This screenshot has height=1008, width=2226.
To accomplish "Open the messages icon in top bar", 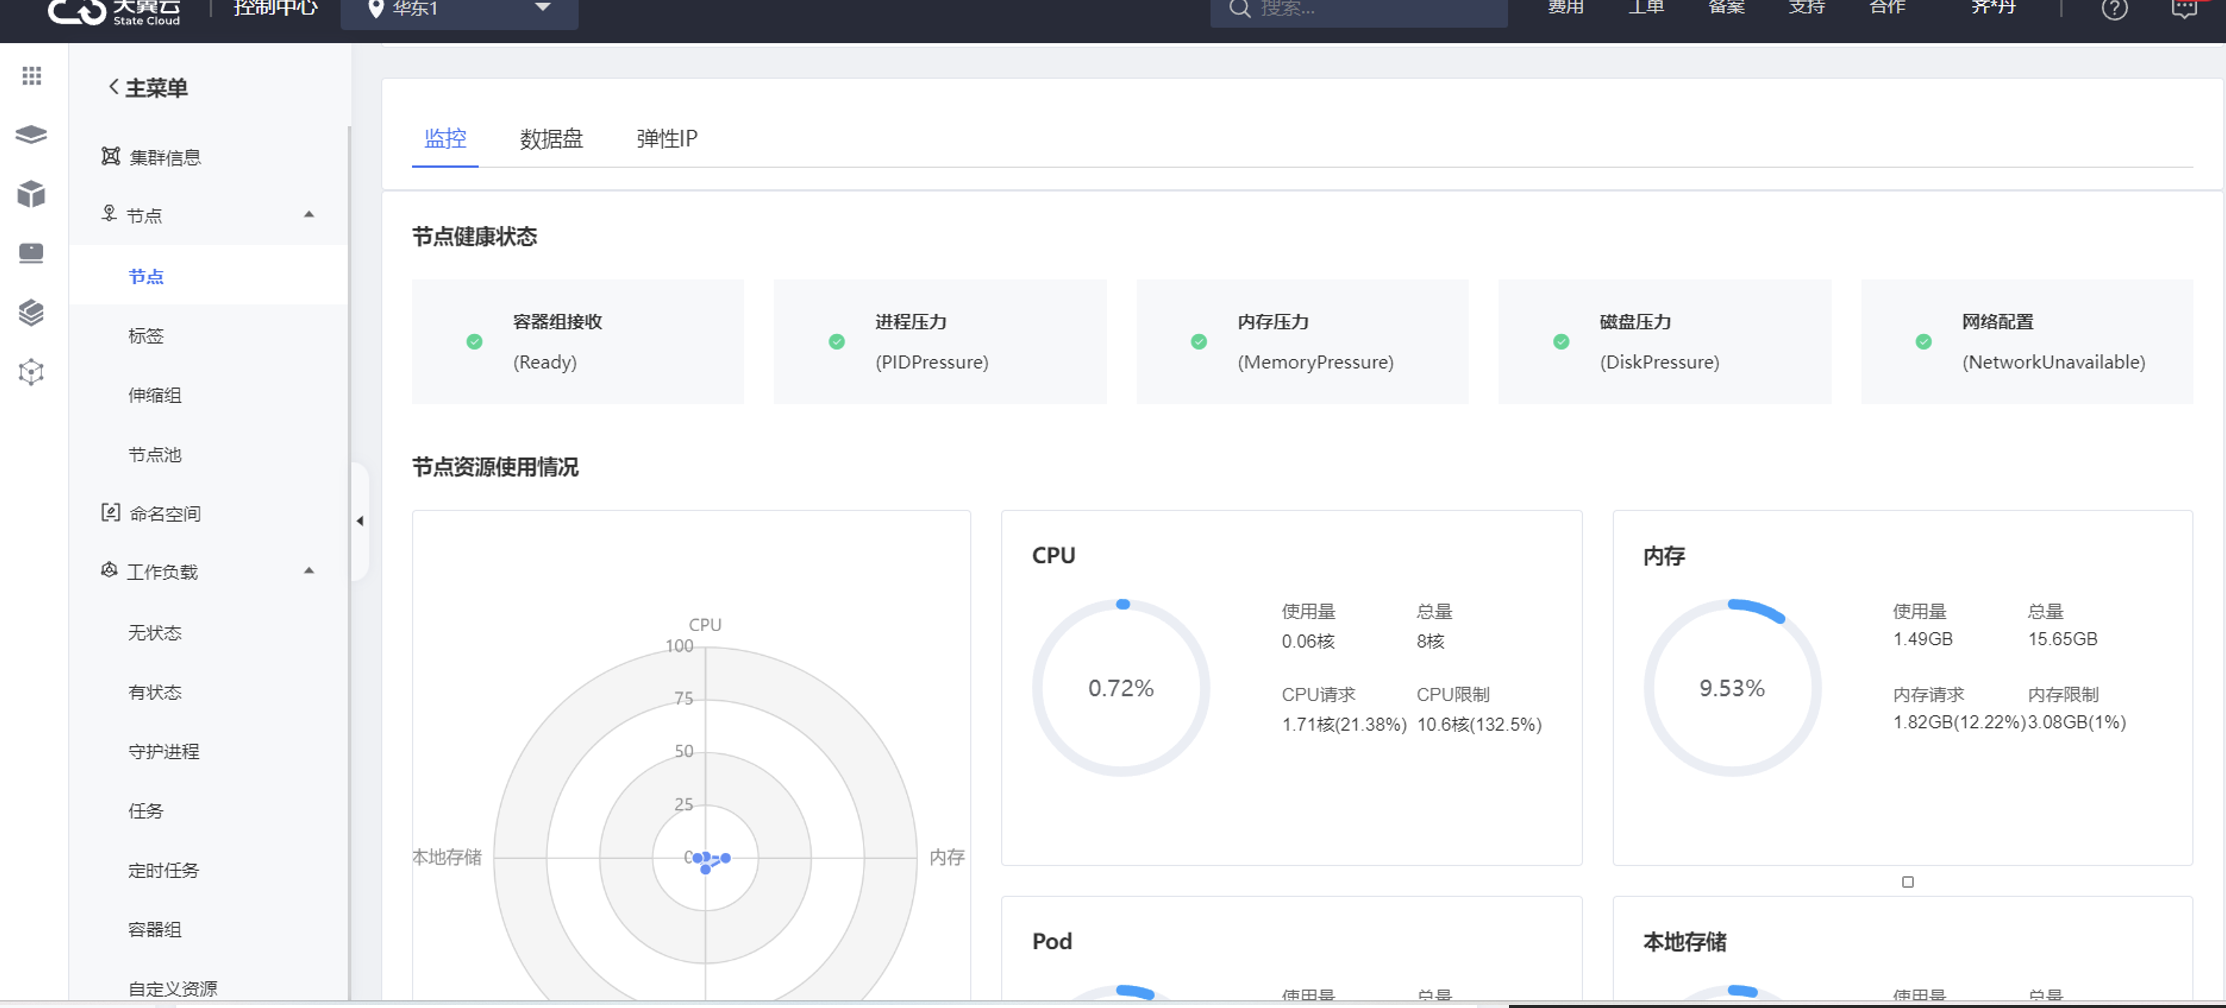I will click(2184, 9).
